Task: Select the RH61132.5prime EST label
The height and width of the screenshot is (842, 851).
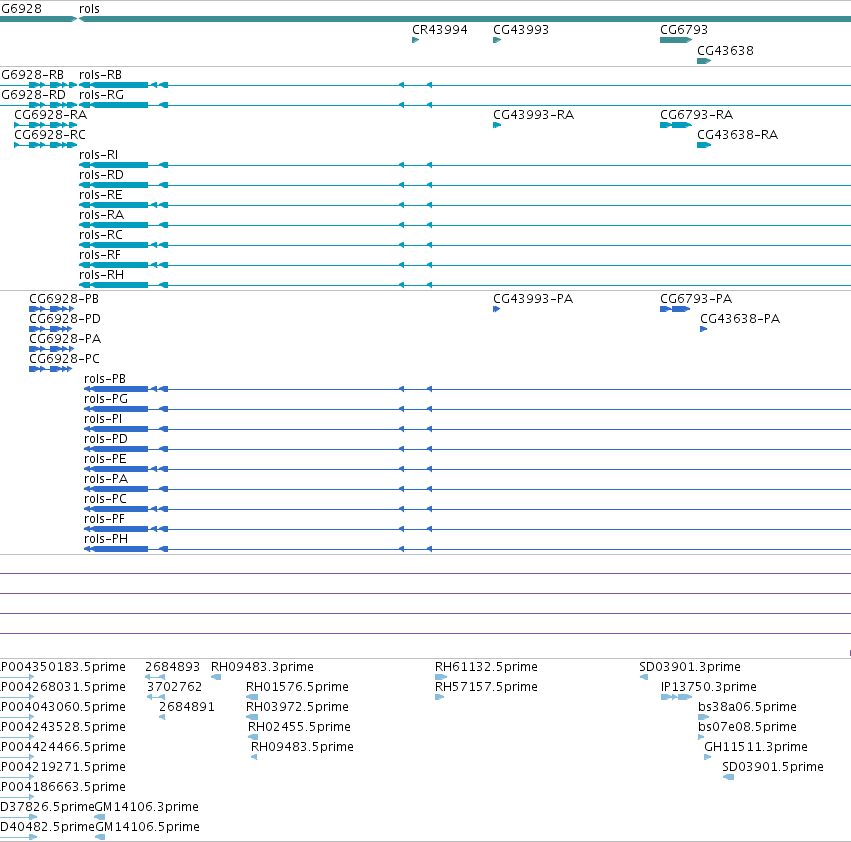Action: point(486,667)
